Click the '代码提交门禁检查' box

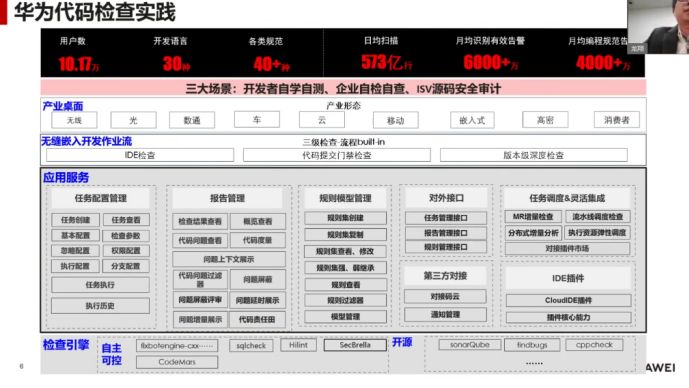coord(337,155)
